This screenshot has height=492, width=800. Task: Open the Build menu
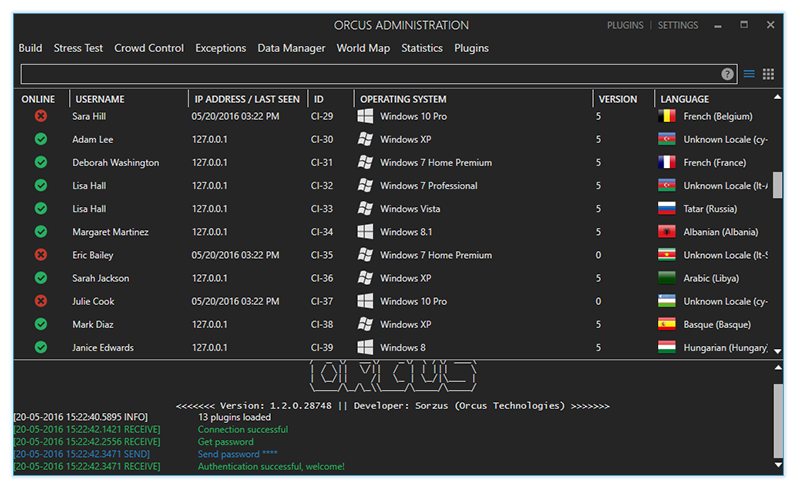tap(30, 48)
